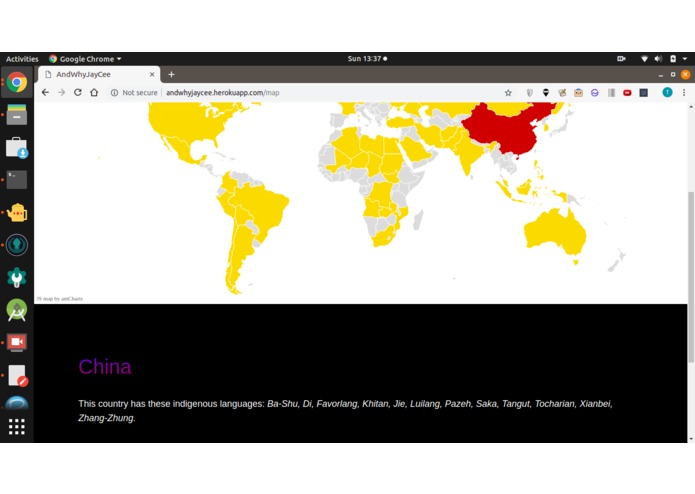Open the yellow teapot app in dock

(16, 212)
